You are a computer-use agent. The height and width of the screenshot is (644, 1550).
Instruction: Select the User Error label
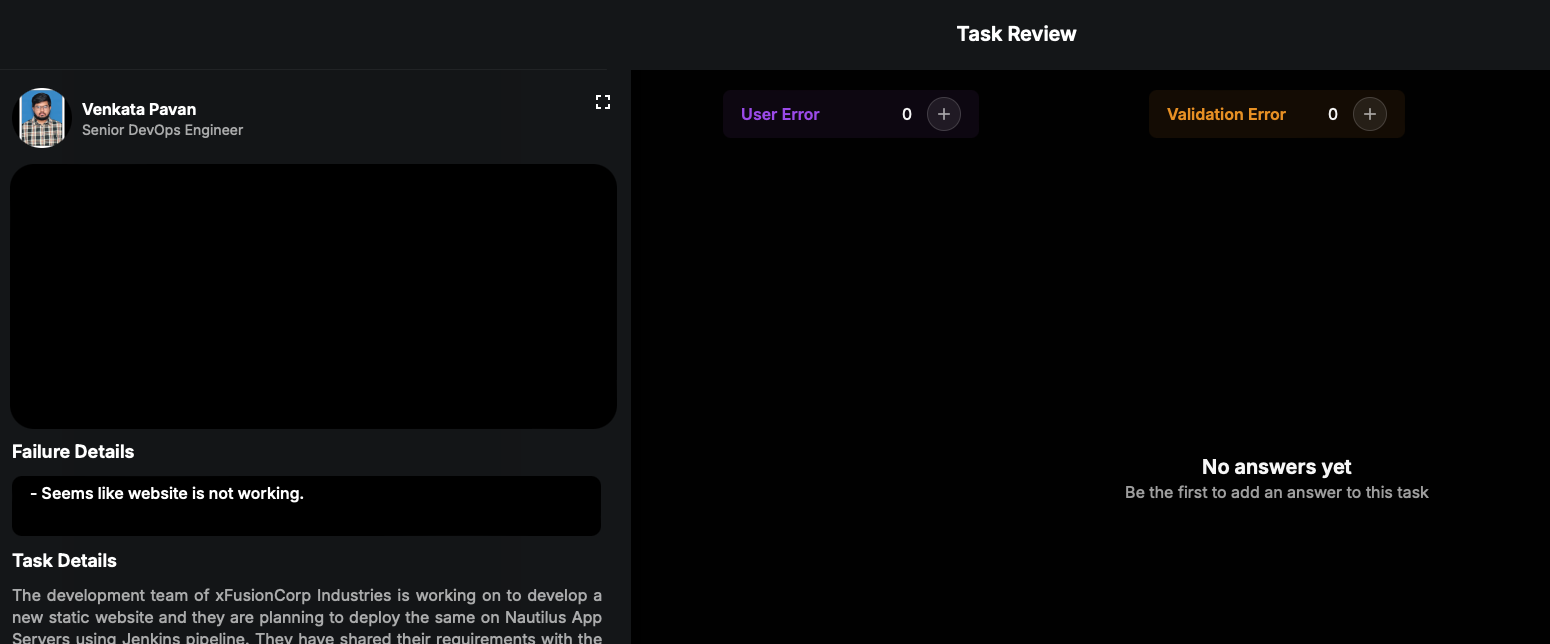coord(780,114)
